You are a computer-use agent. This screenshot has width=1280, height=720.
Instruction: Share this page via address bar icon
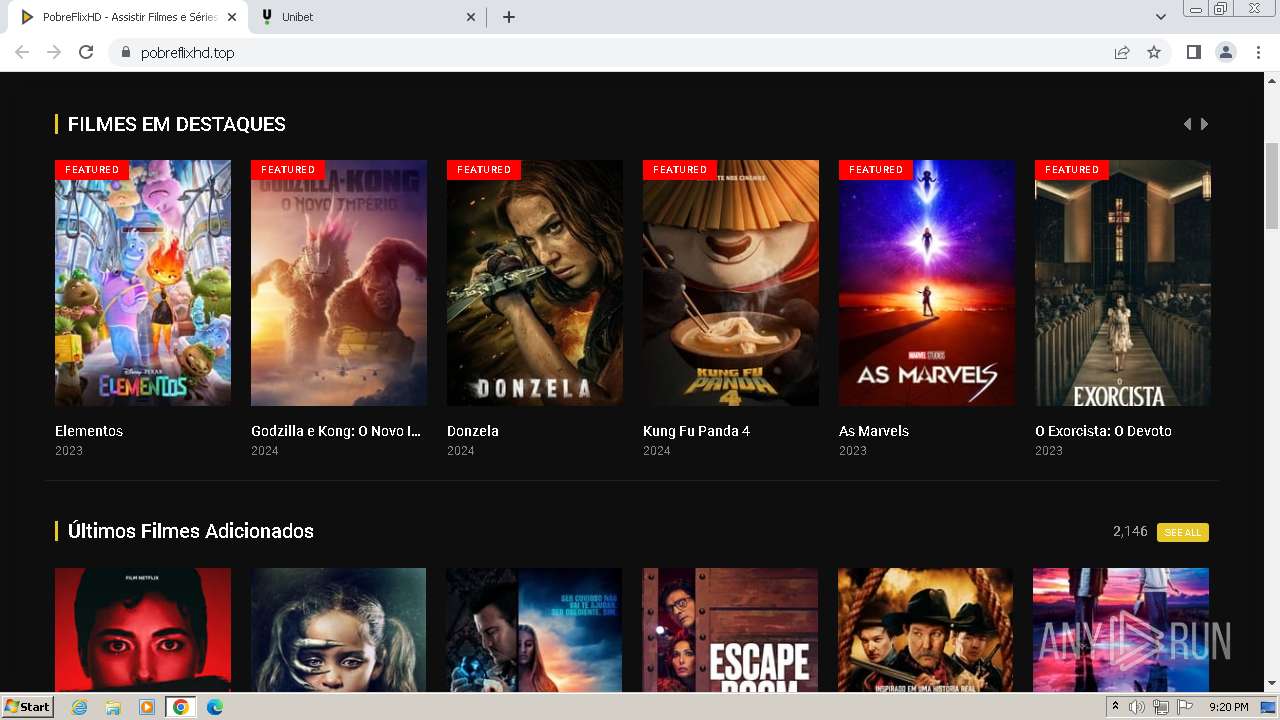(x=1122, y=52)
